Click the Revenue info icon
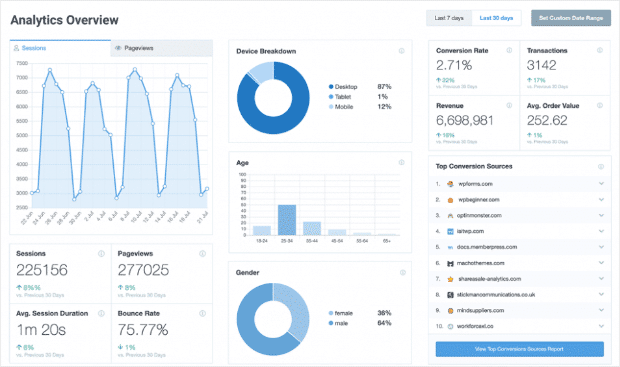The image size is (620, 367). [509, 106]
